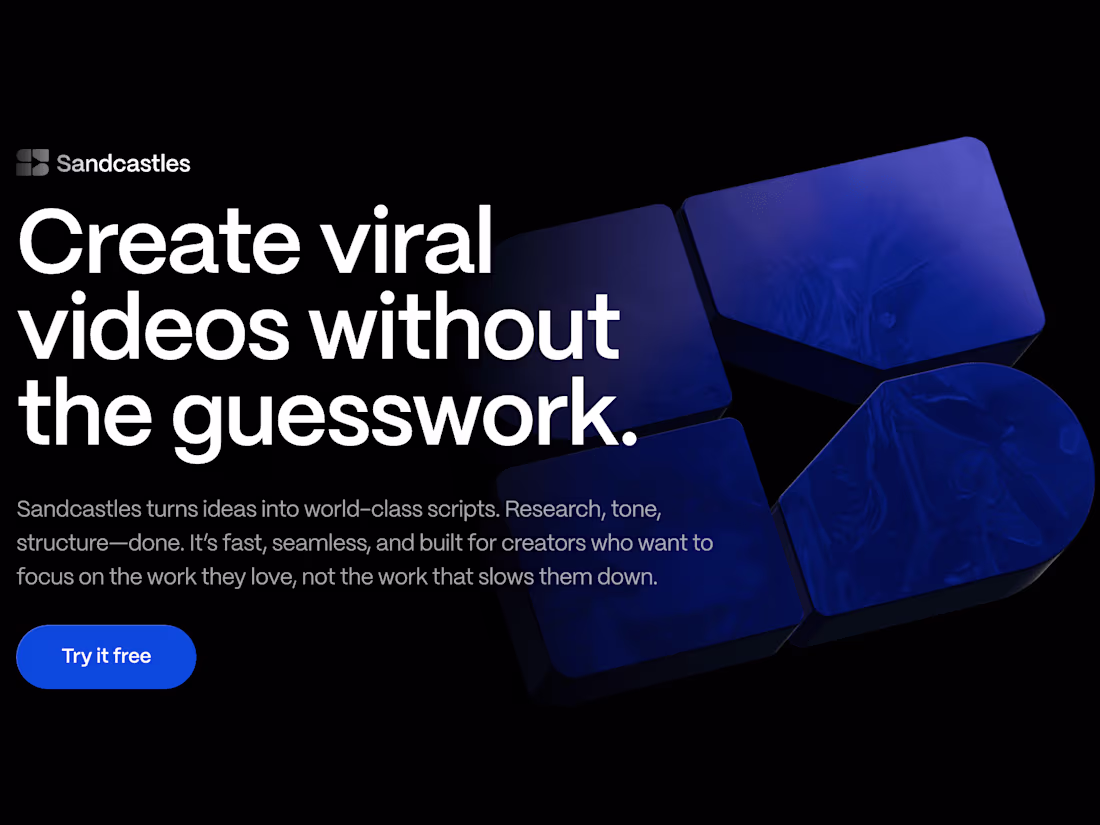This screenshot has width=1100, height=825.
Task: Select the bottom-right tile of the logo mark
Action: pos(40,169)
